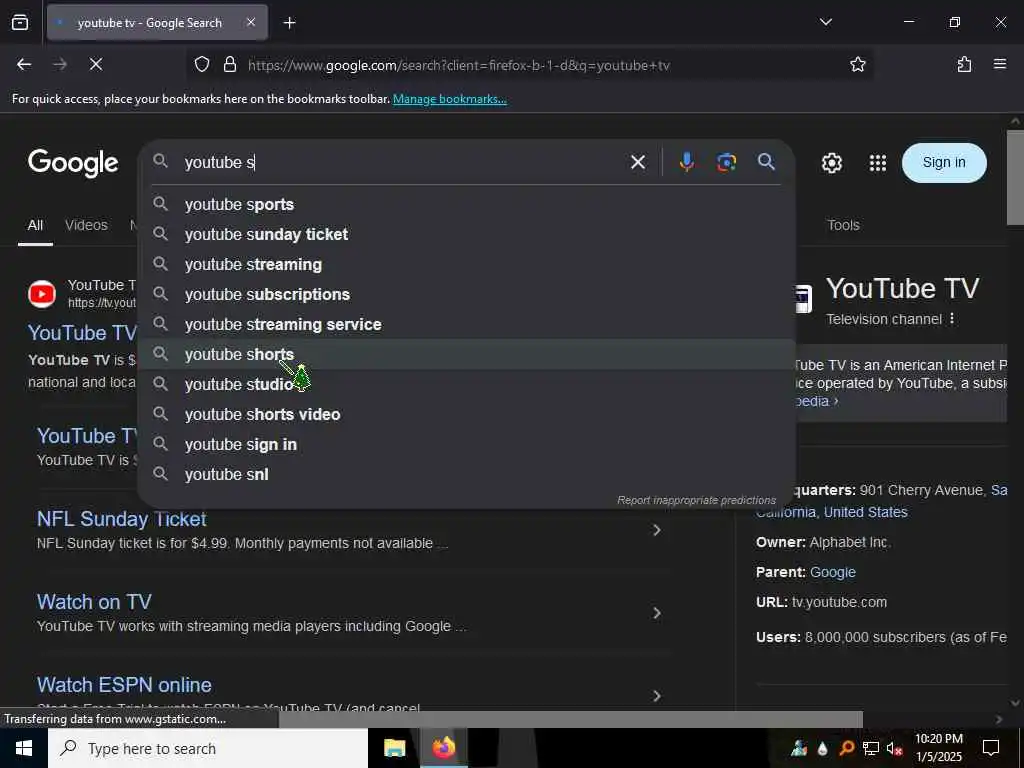
Task: Open the list all tabs dropdown
Action: (825, 22)
